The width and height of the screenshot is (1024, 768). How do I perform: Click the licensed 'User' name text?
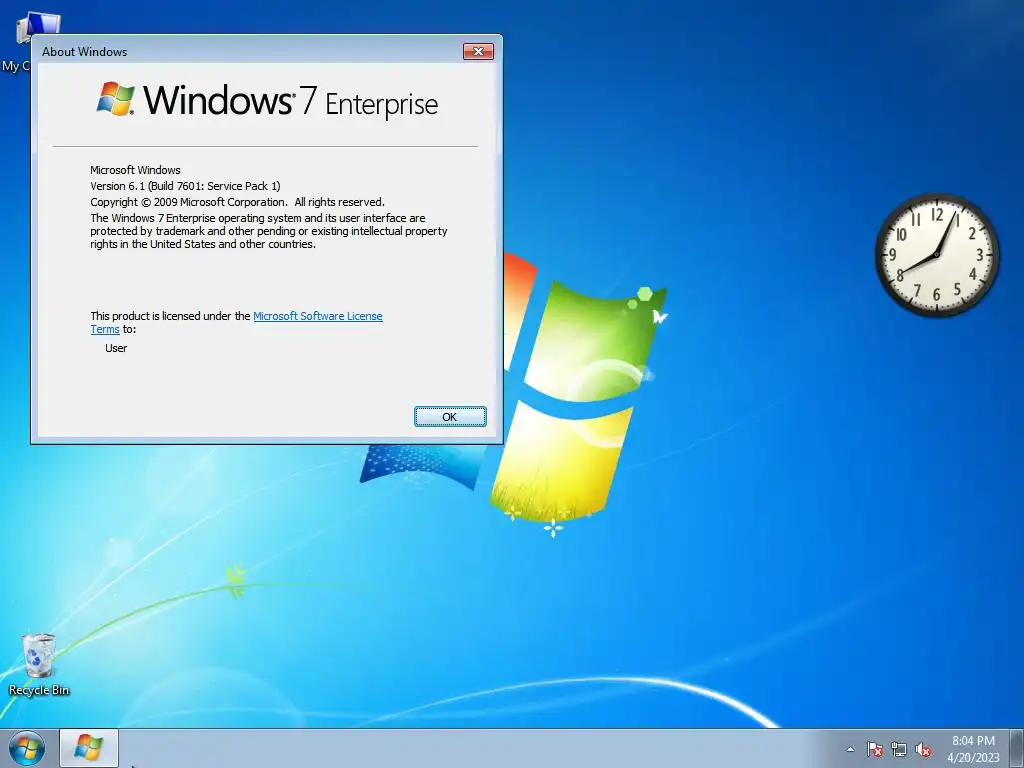click(116, 348)
